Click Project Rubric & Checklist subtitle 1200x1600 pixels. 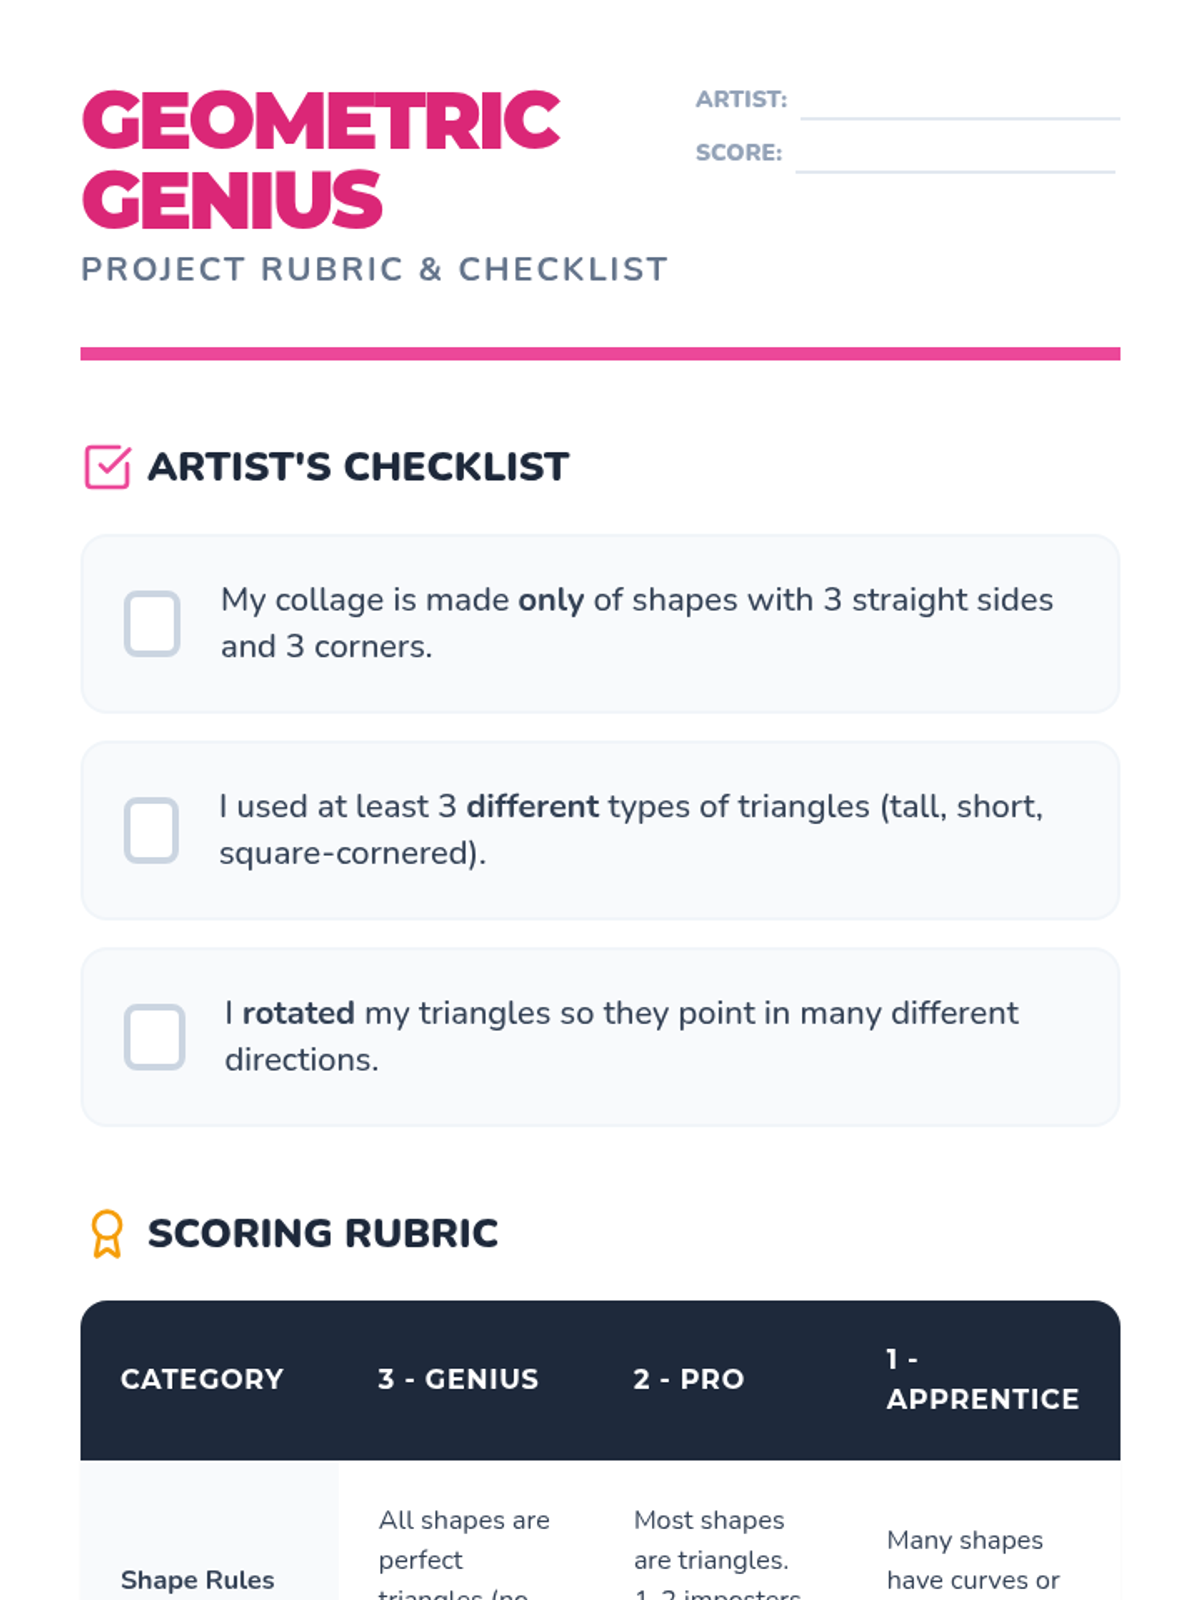pos(374,269)
